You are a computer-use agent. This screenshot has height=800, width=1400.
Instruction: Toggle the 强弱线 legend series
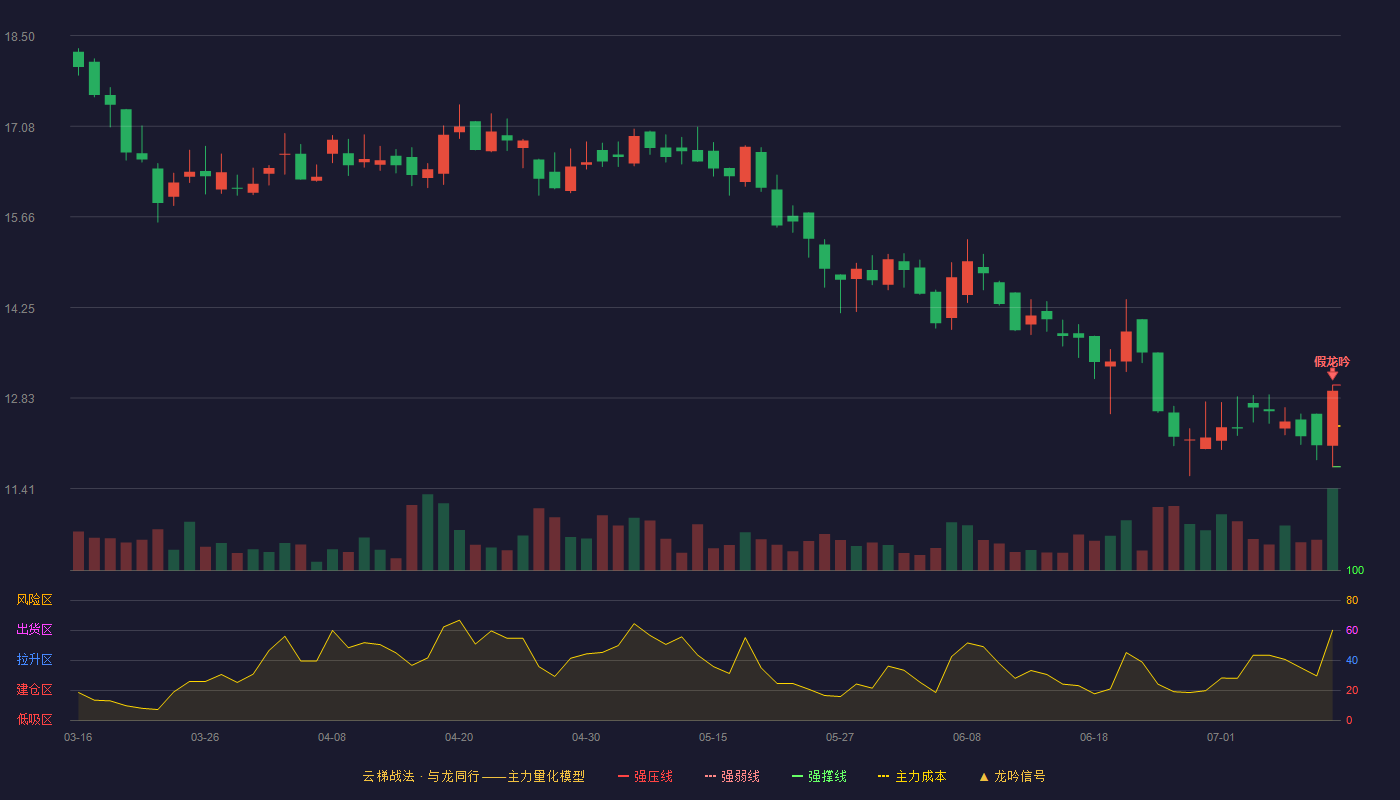(x=732, y=776)
